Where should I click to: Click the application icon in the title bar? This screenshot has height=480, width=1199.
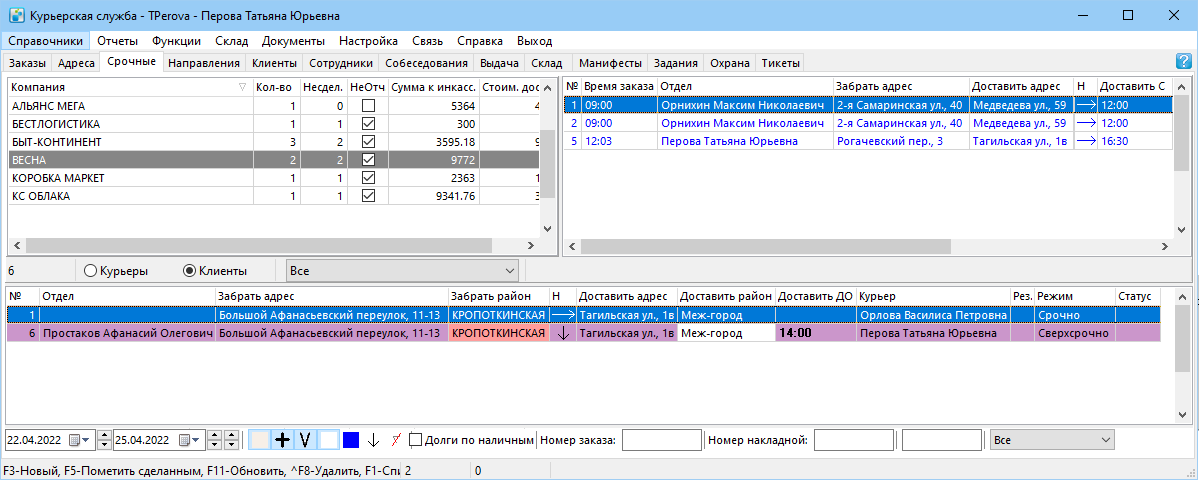(x=15, y=15)
